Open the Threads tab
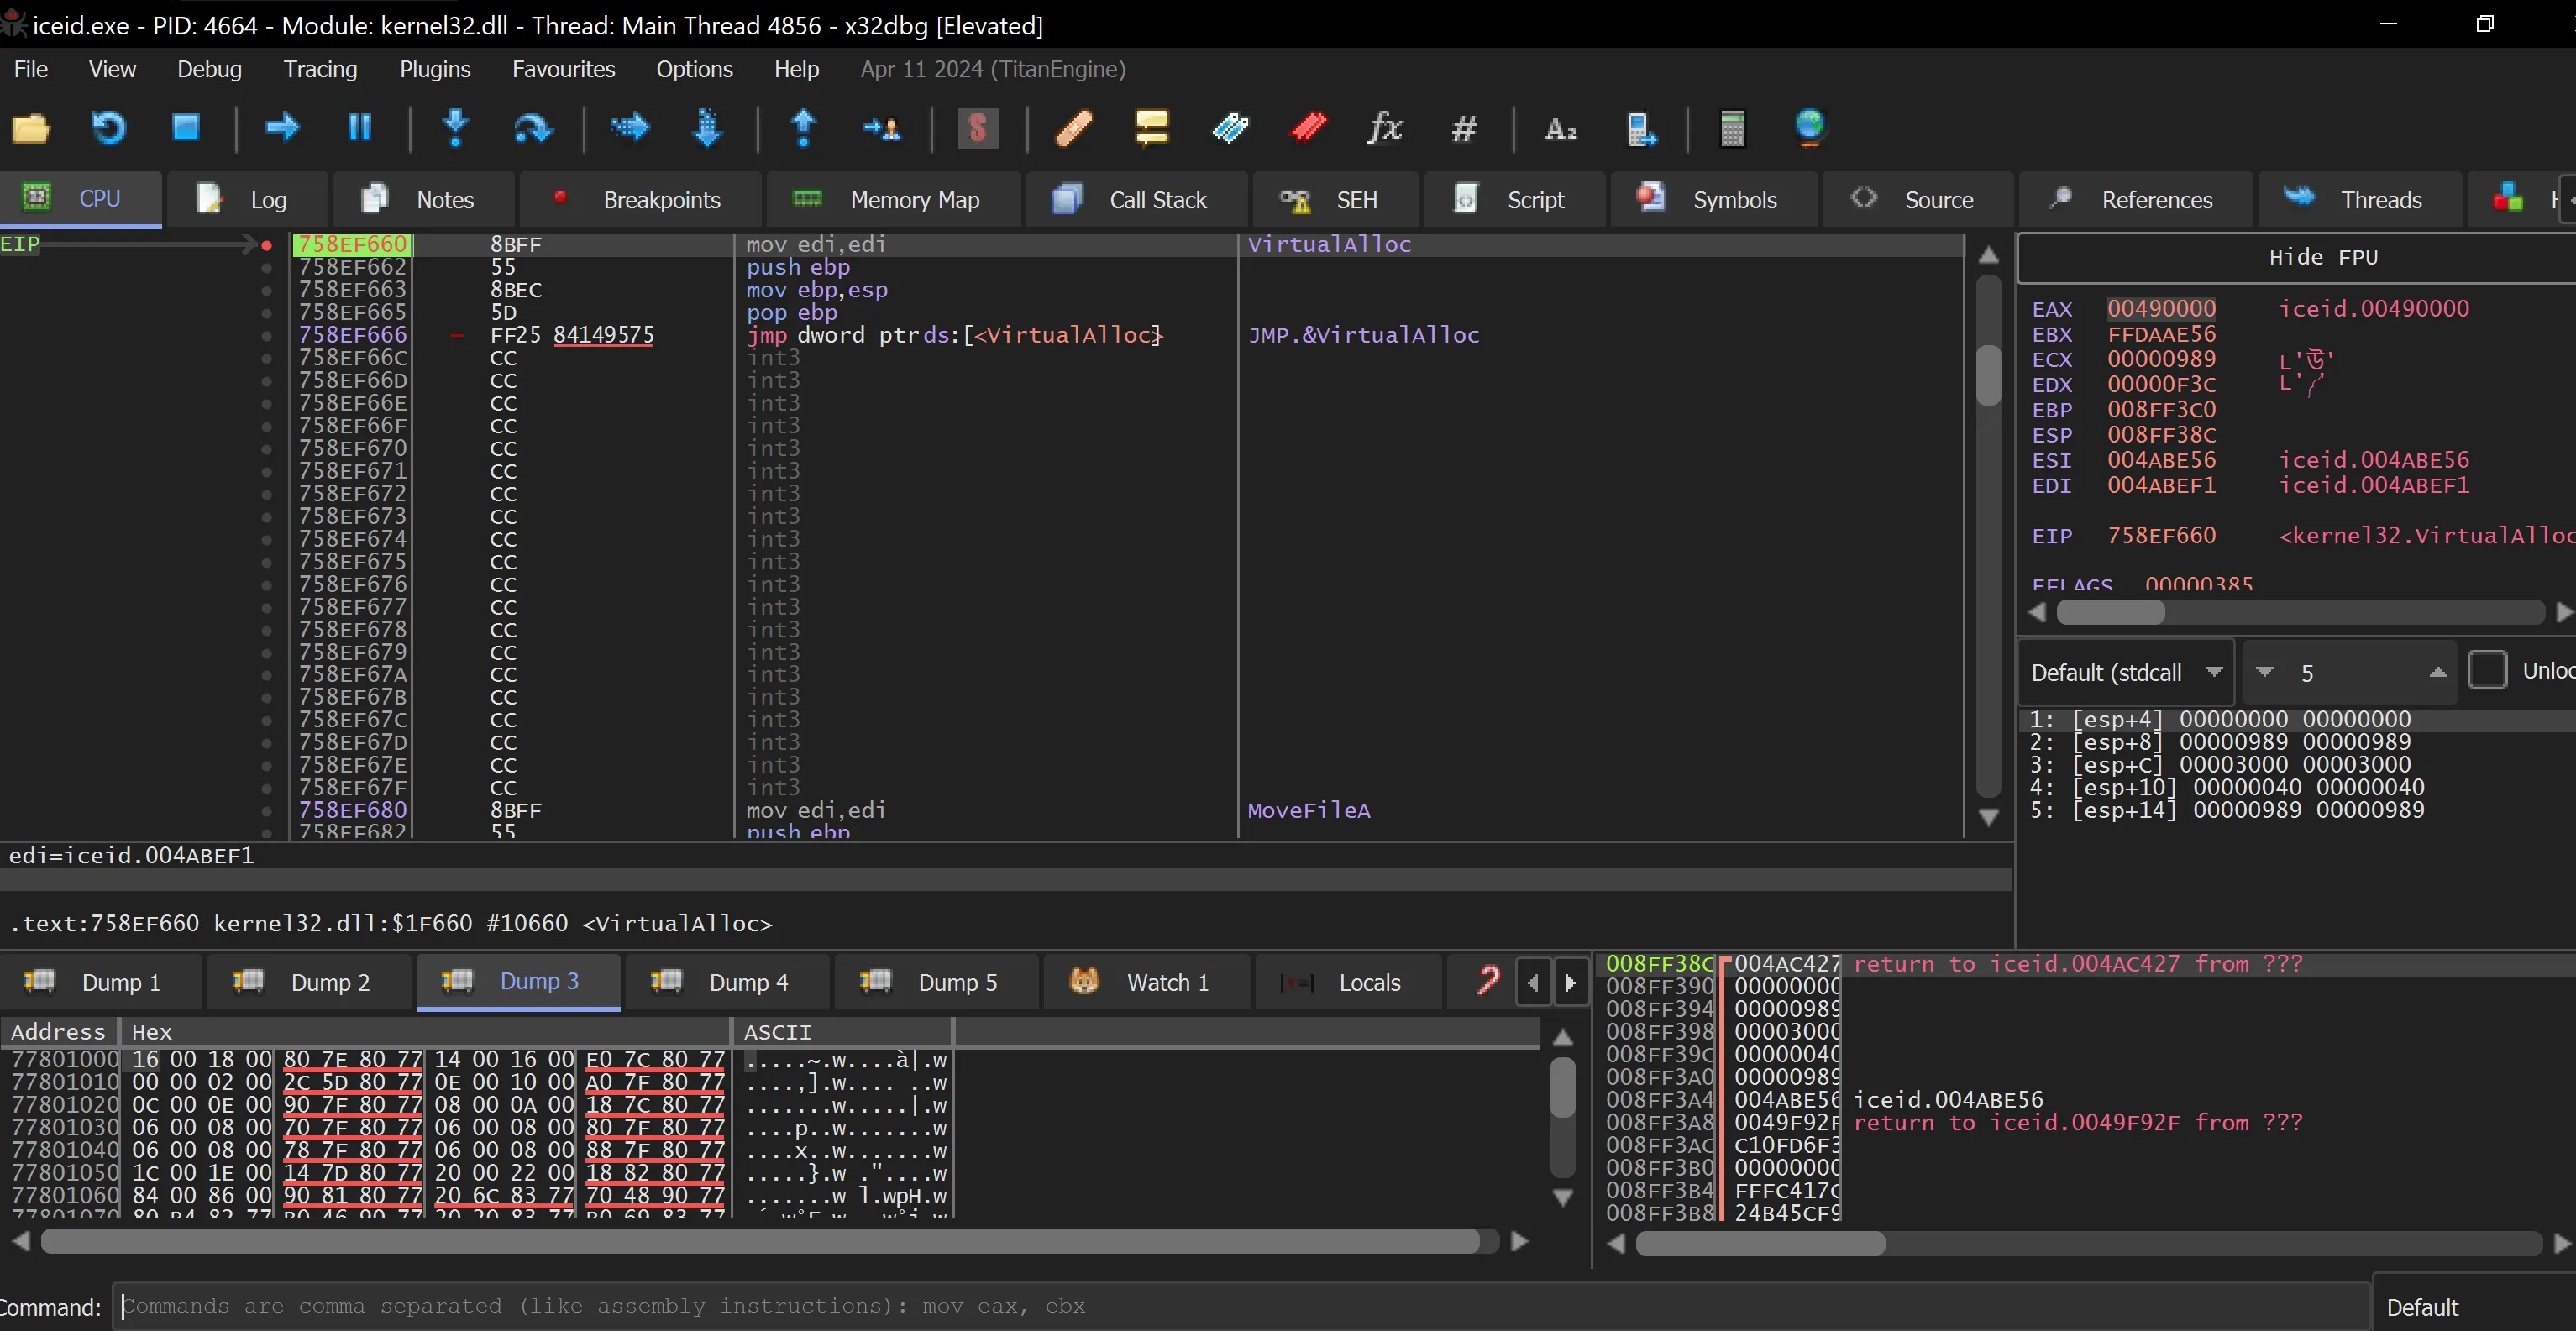The height and width of the screenshot is (1331, 2576). 2360,199
